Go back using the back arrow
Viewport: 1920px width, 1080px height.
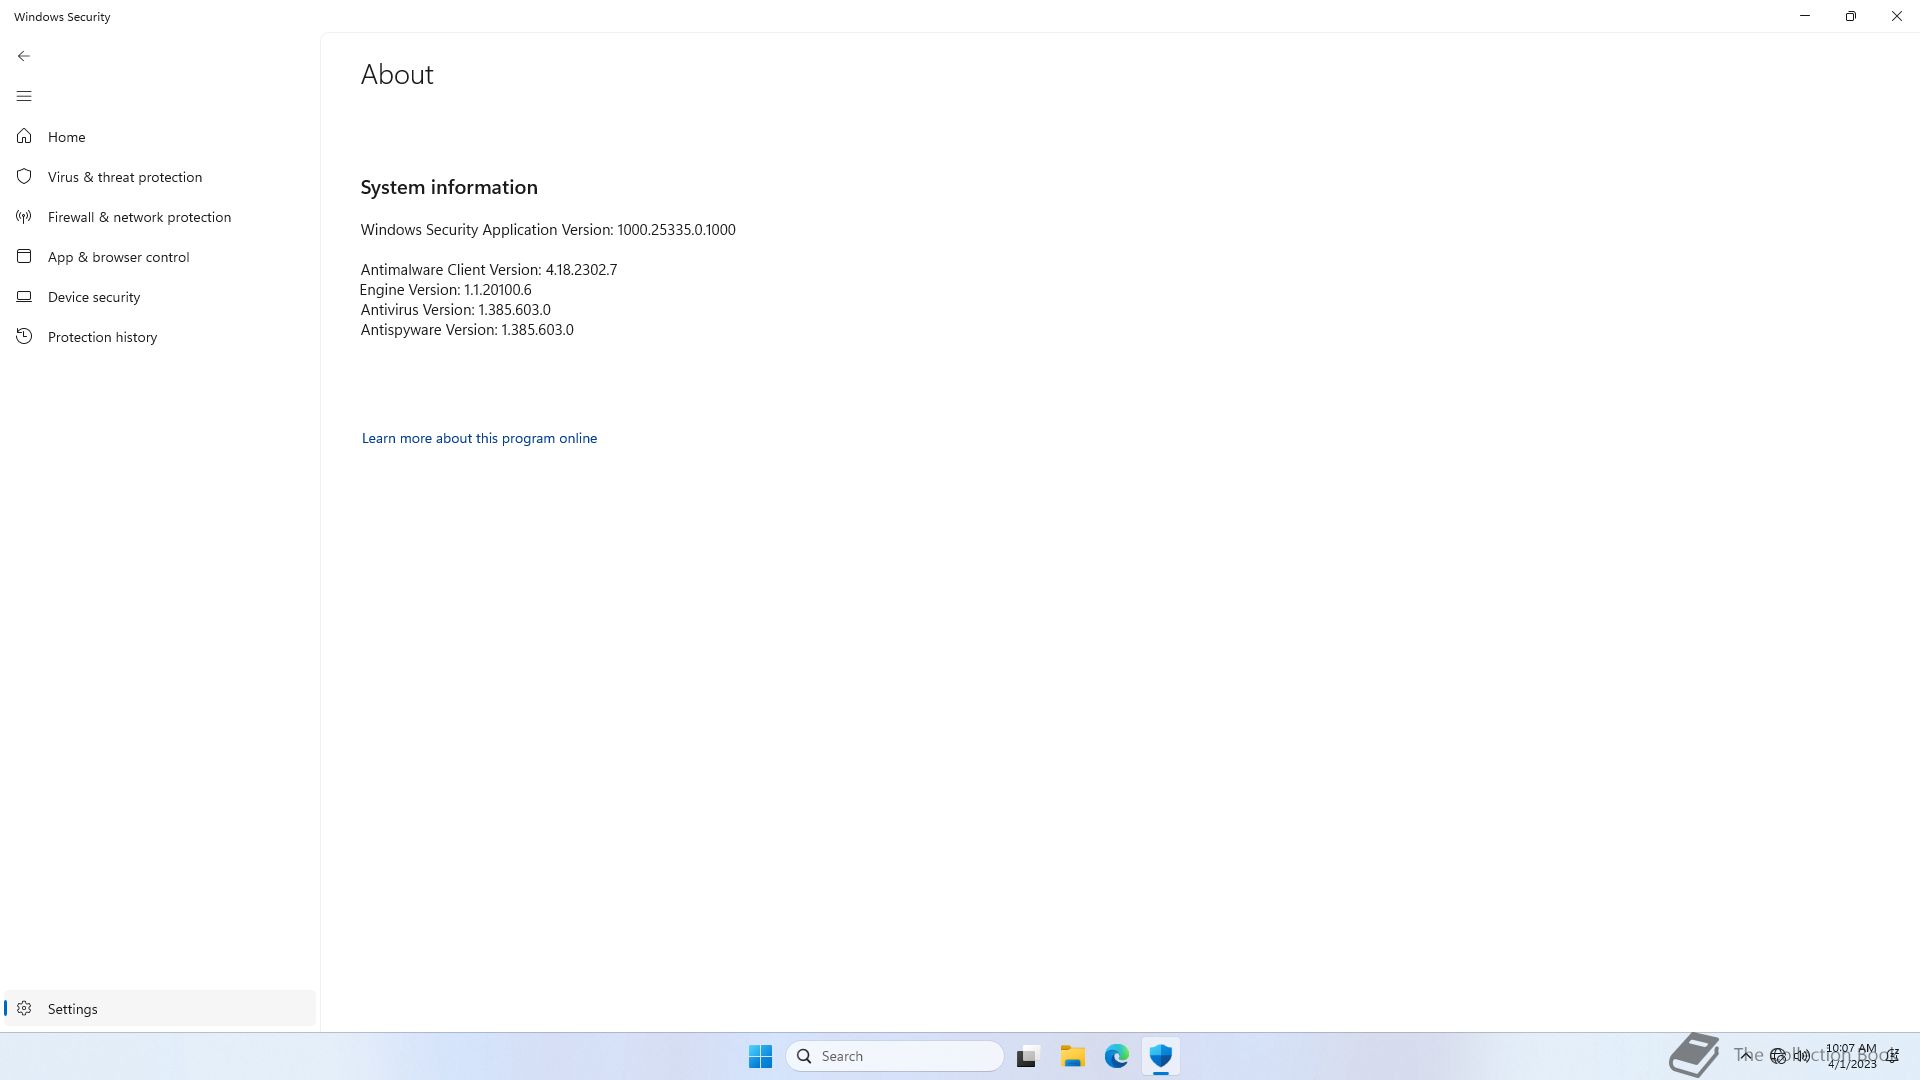click(24, 56)
